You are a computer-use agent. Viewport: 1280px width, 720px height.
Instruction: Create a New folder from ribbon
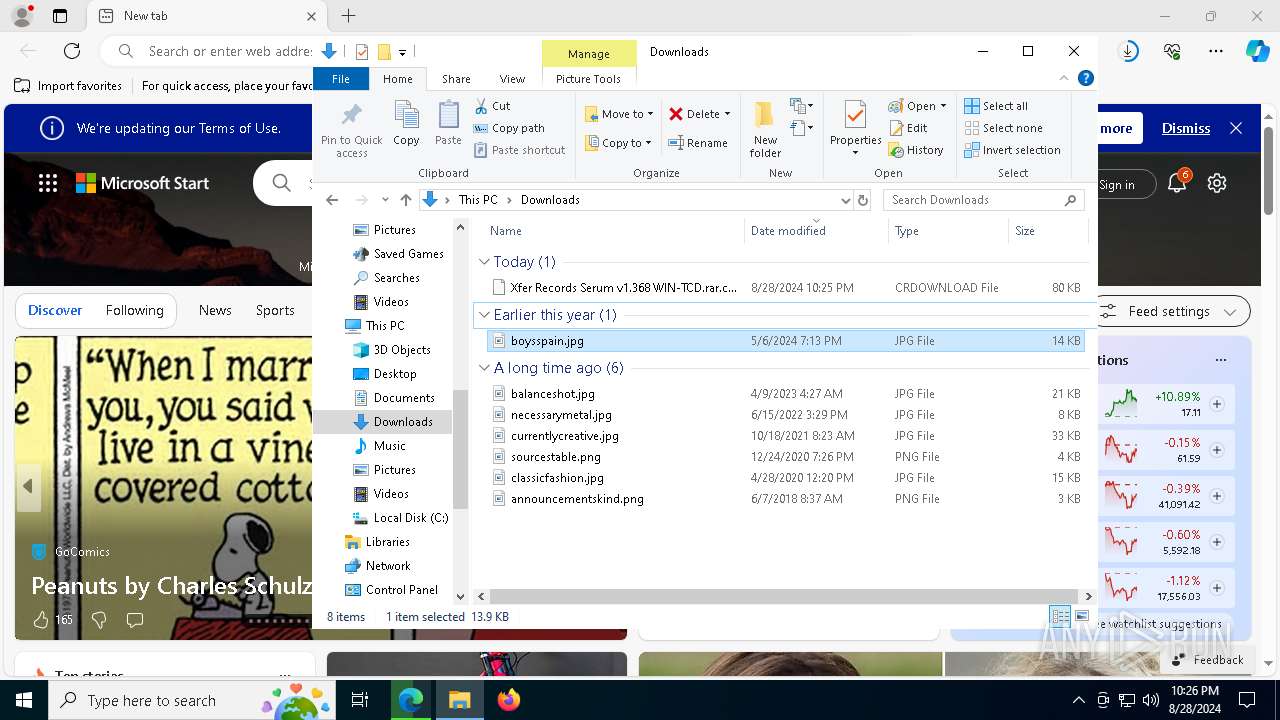pyautogui.click(x=765, y=129)
